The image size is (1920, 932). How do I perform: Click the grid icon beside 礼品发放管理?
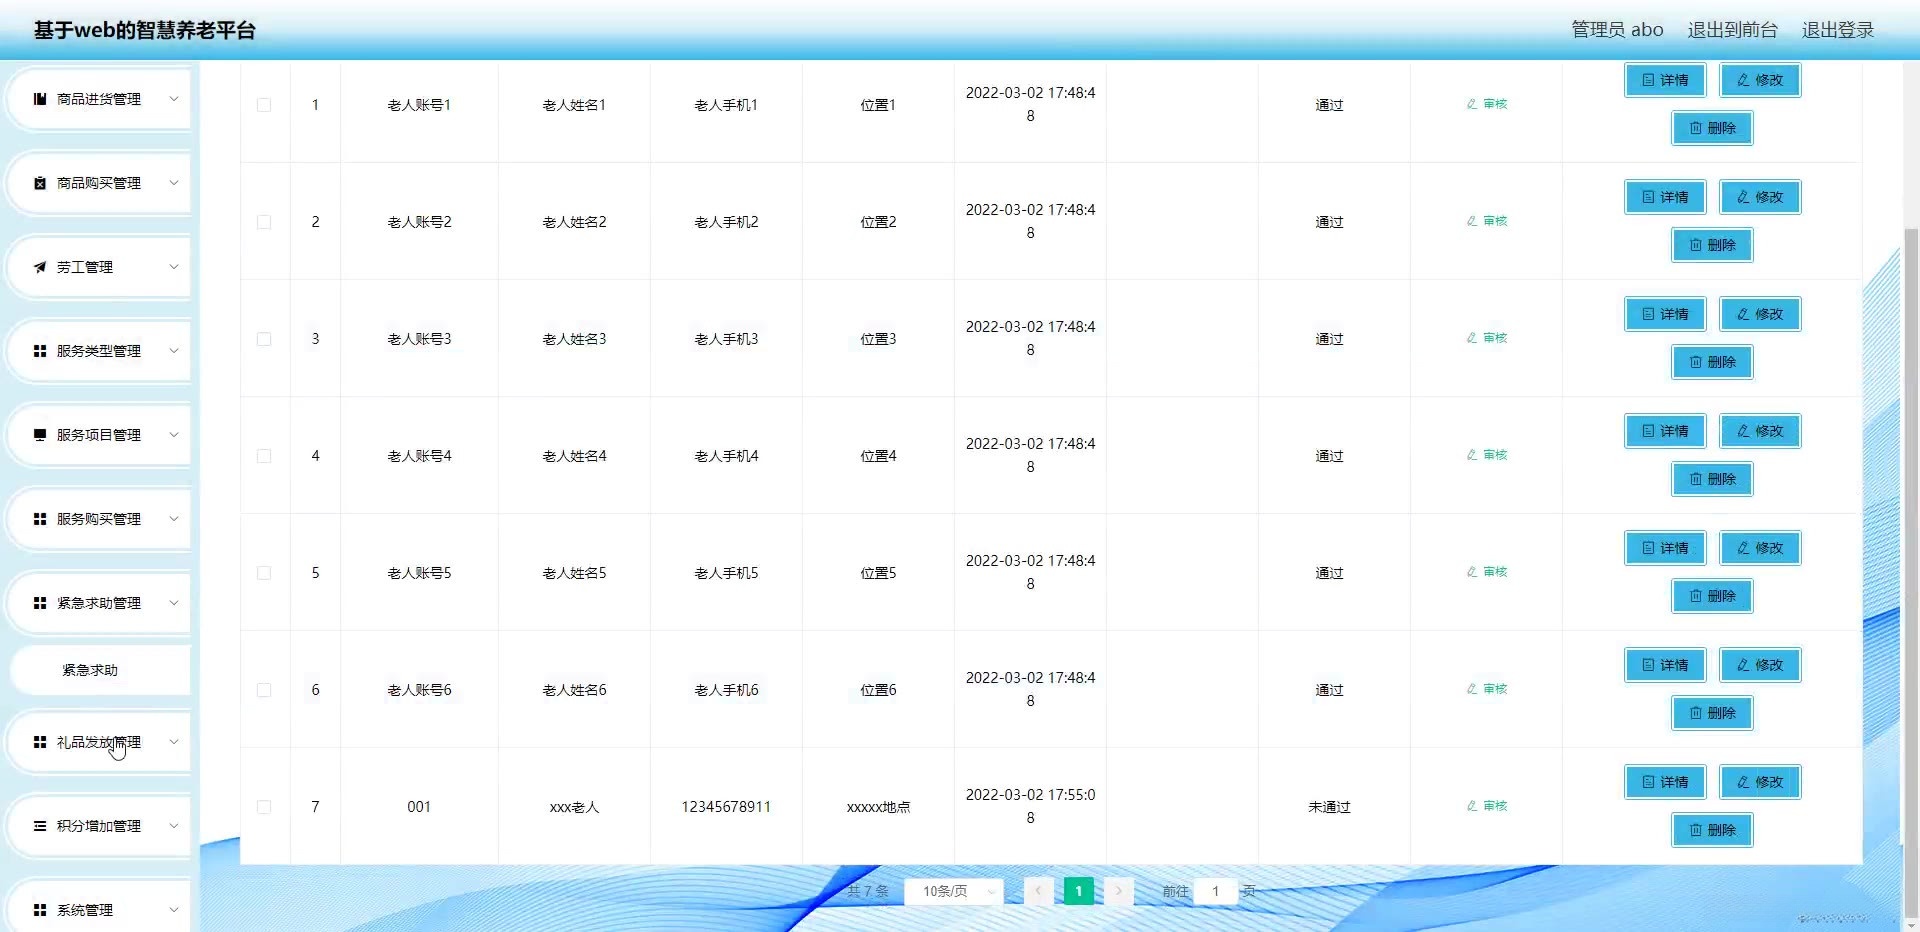(40, 742)
